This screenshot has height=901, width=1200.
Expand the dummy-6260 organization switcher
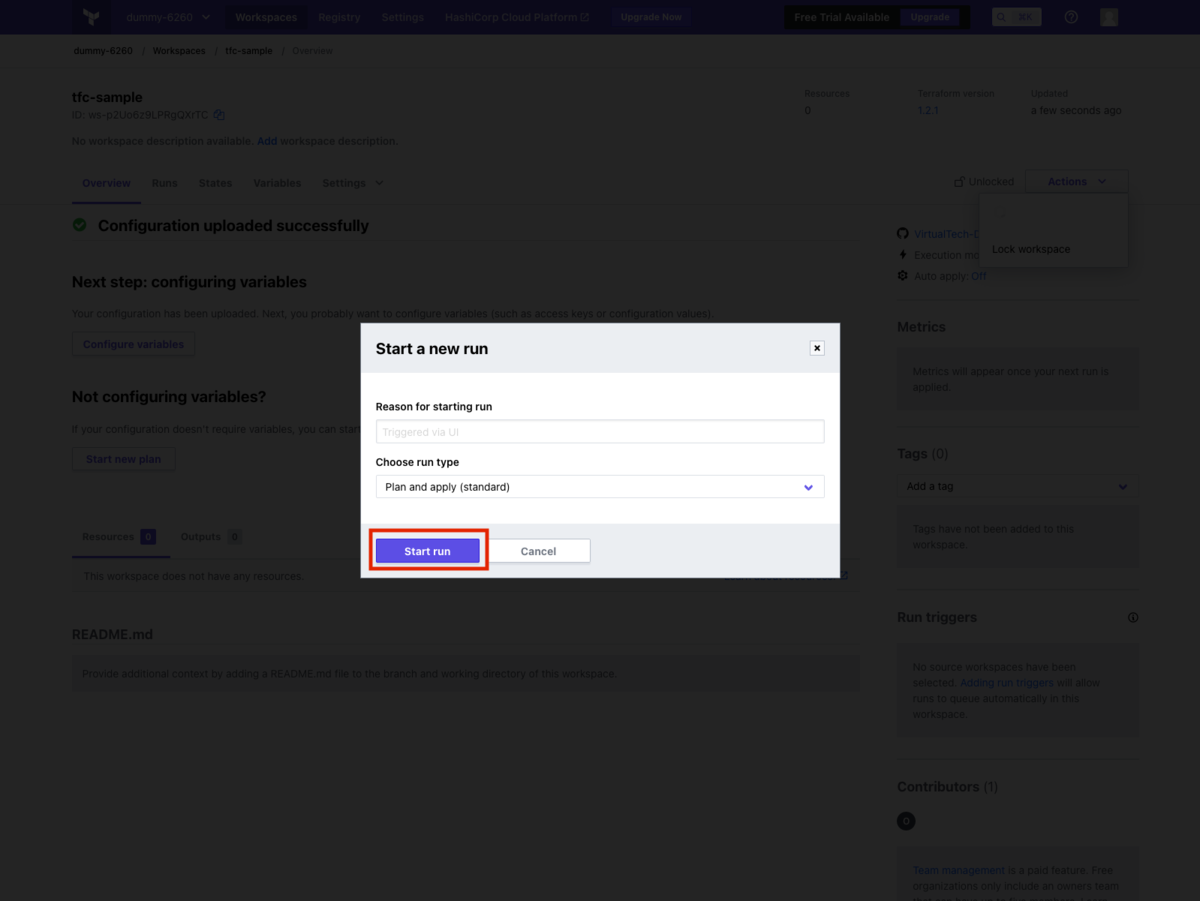pyautogui.click(x=168, y=17)
